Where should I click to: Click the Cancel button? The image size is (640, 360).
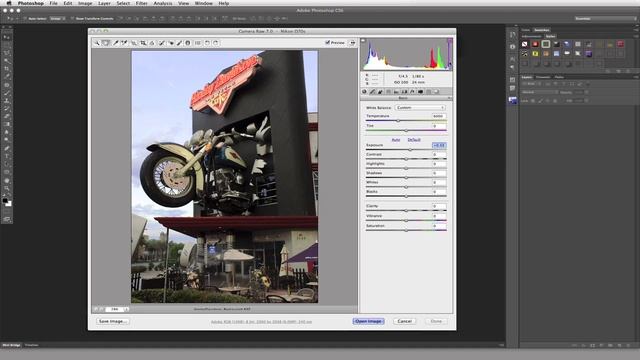coord(404,322)
